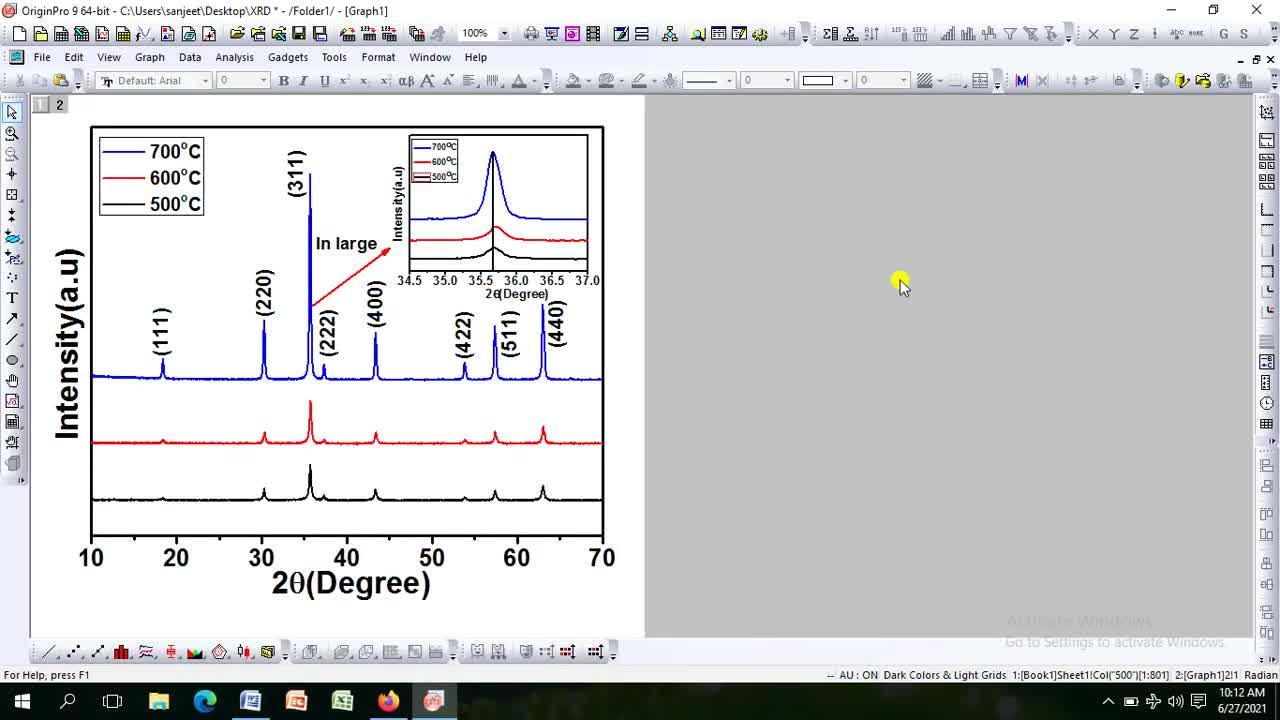Click the Print icon
This screenshot has height=720, width=1280.
pos(530,33)
